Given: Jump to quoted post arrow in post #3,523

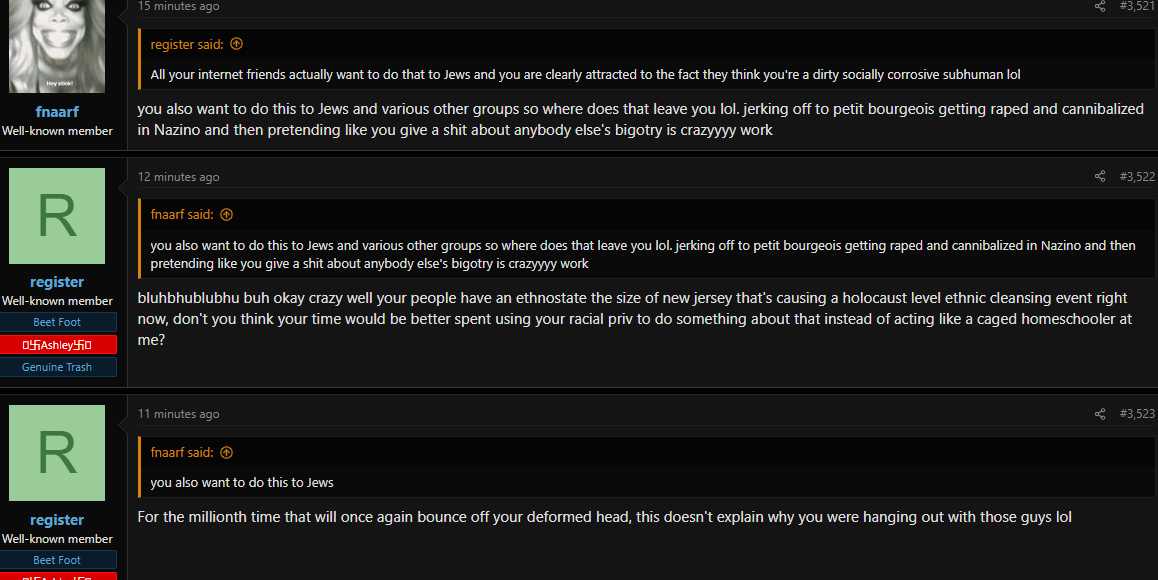Looking at the screenshot, I should pyautogui.click(x=227, y=452).
